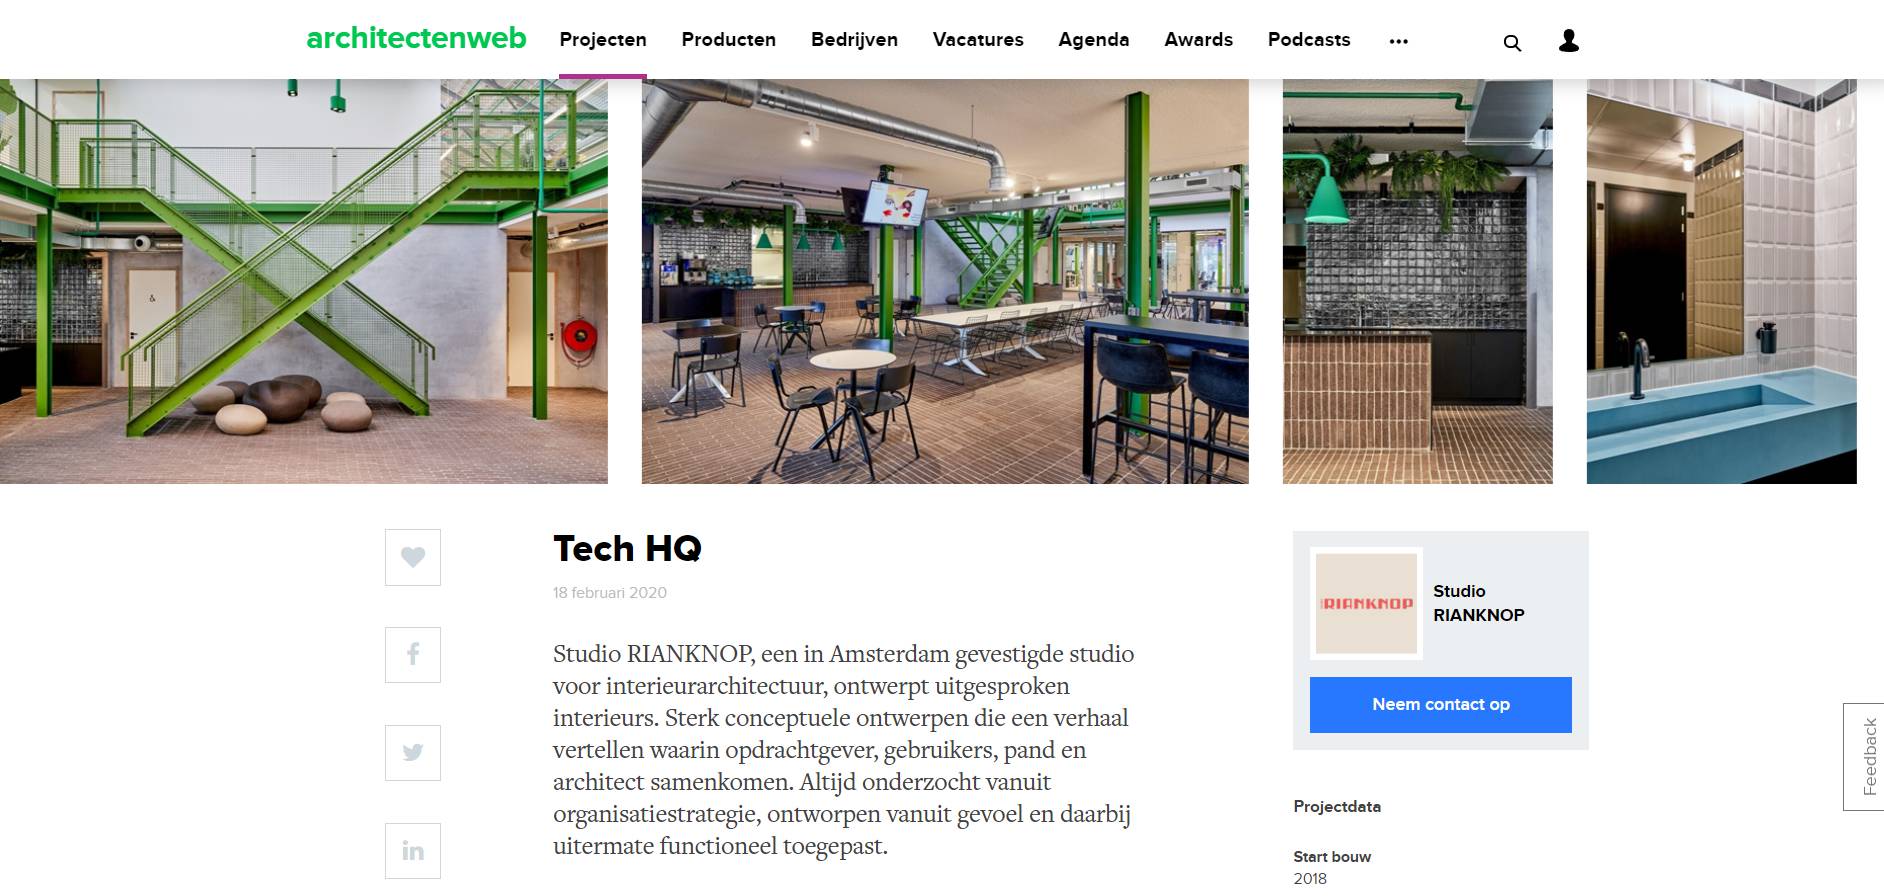Image resolution: width=1884 pixels, height=896 pixels.
Task: Select the Agenda menu item
Action: 1094,40
